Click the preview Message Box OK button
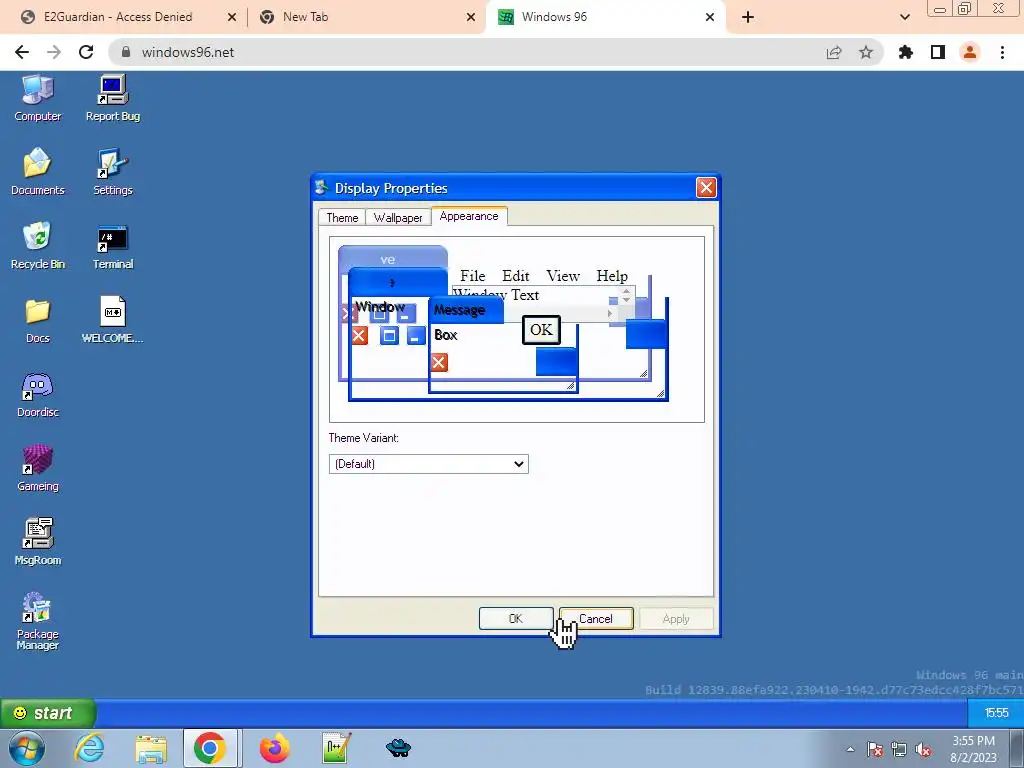This screenshot has width=1024, height=768. pyautogui.click(x=541, y=330)
